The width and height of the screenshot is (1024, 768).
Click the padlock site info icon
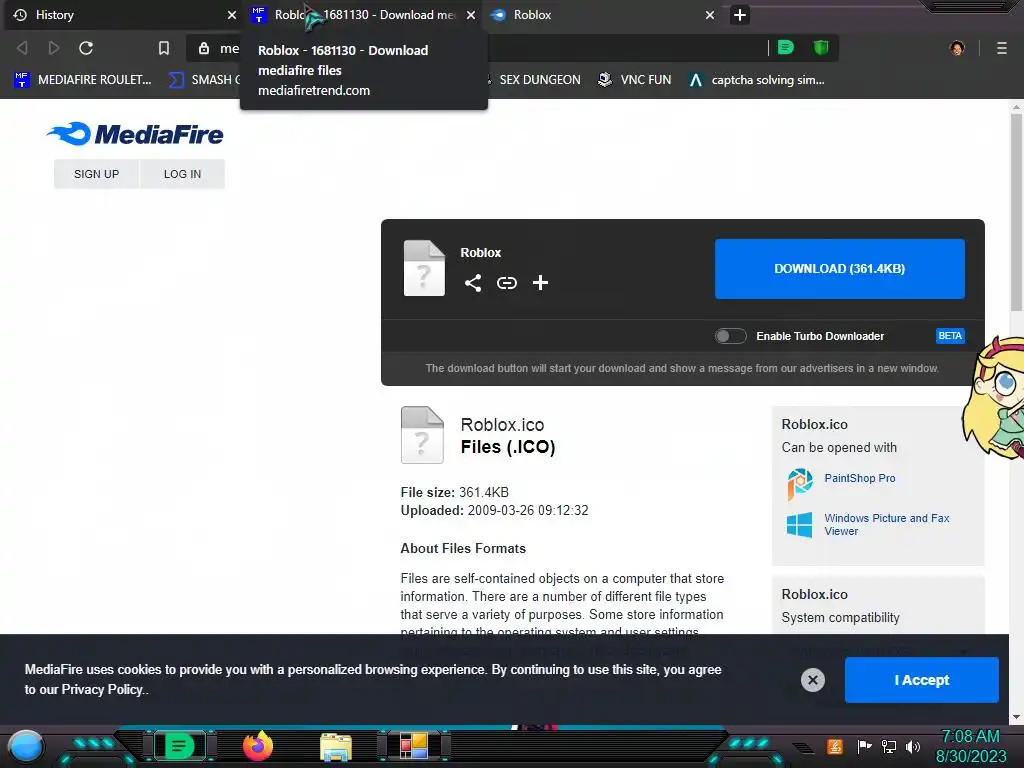[204, 48]
